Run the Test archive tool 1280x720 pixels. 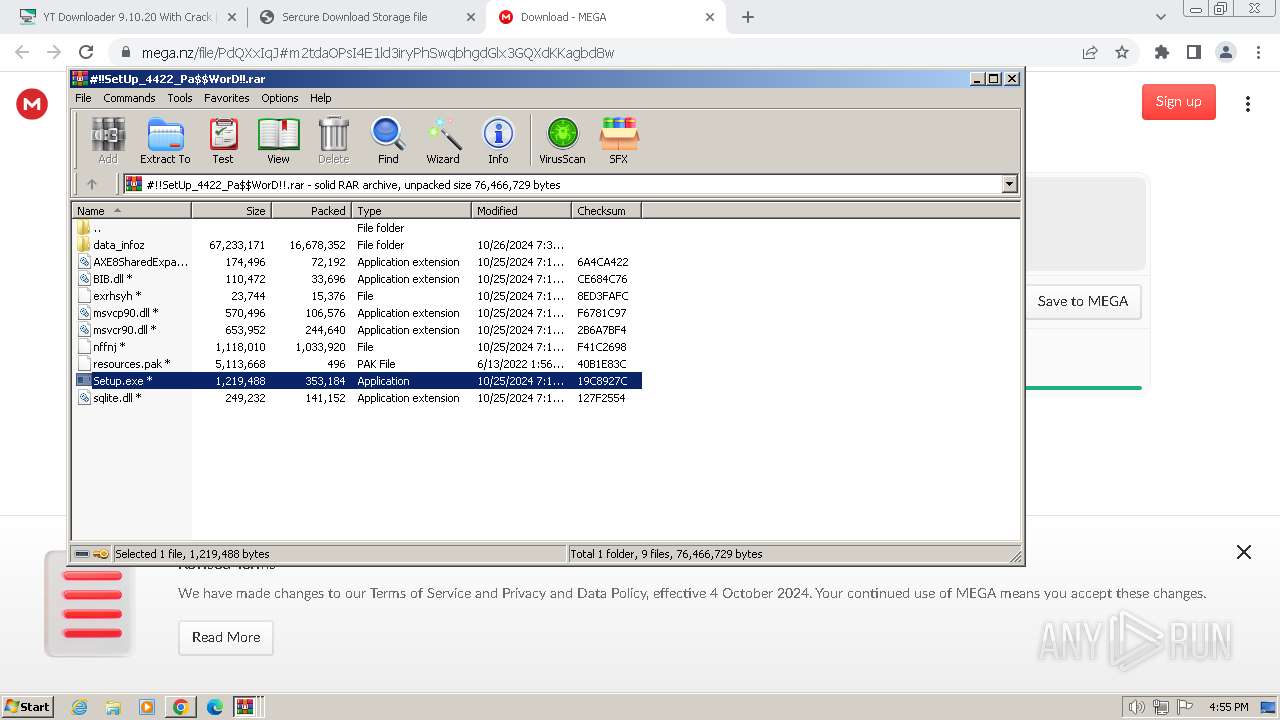pos(223,140)
